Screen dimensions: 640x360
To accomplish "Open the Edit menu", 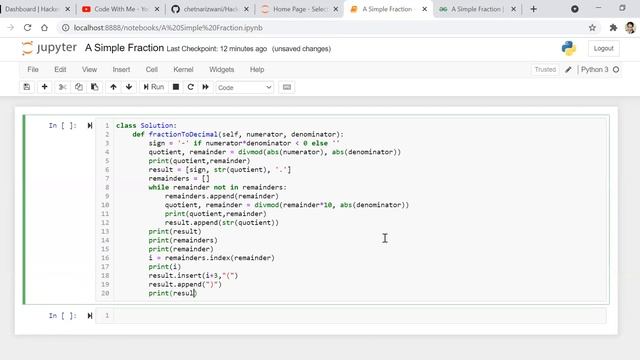I will point(60,69).
